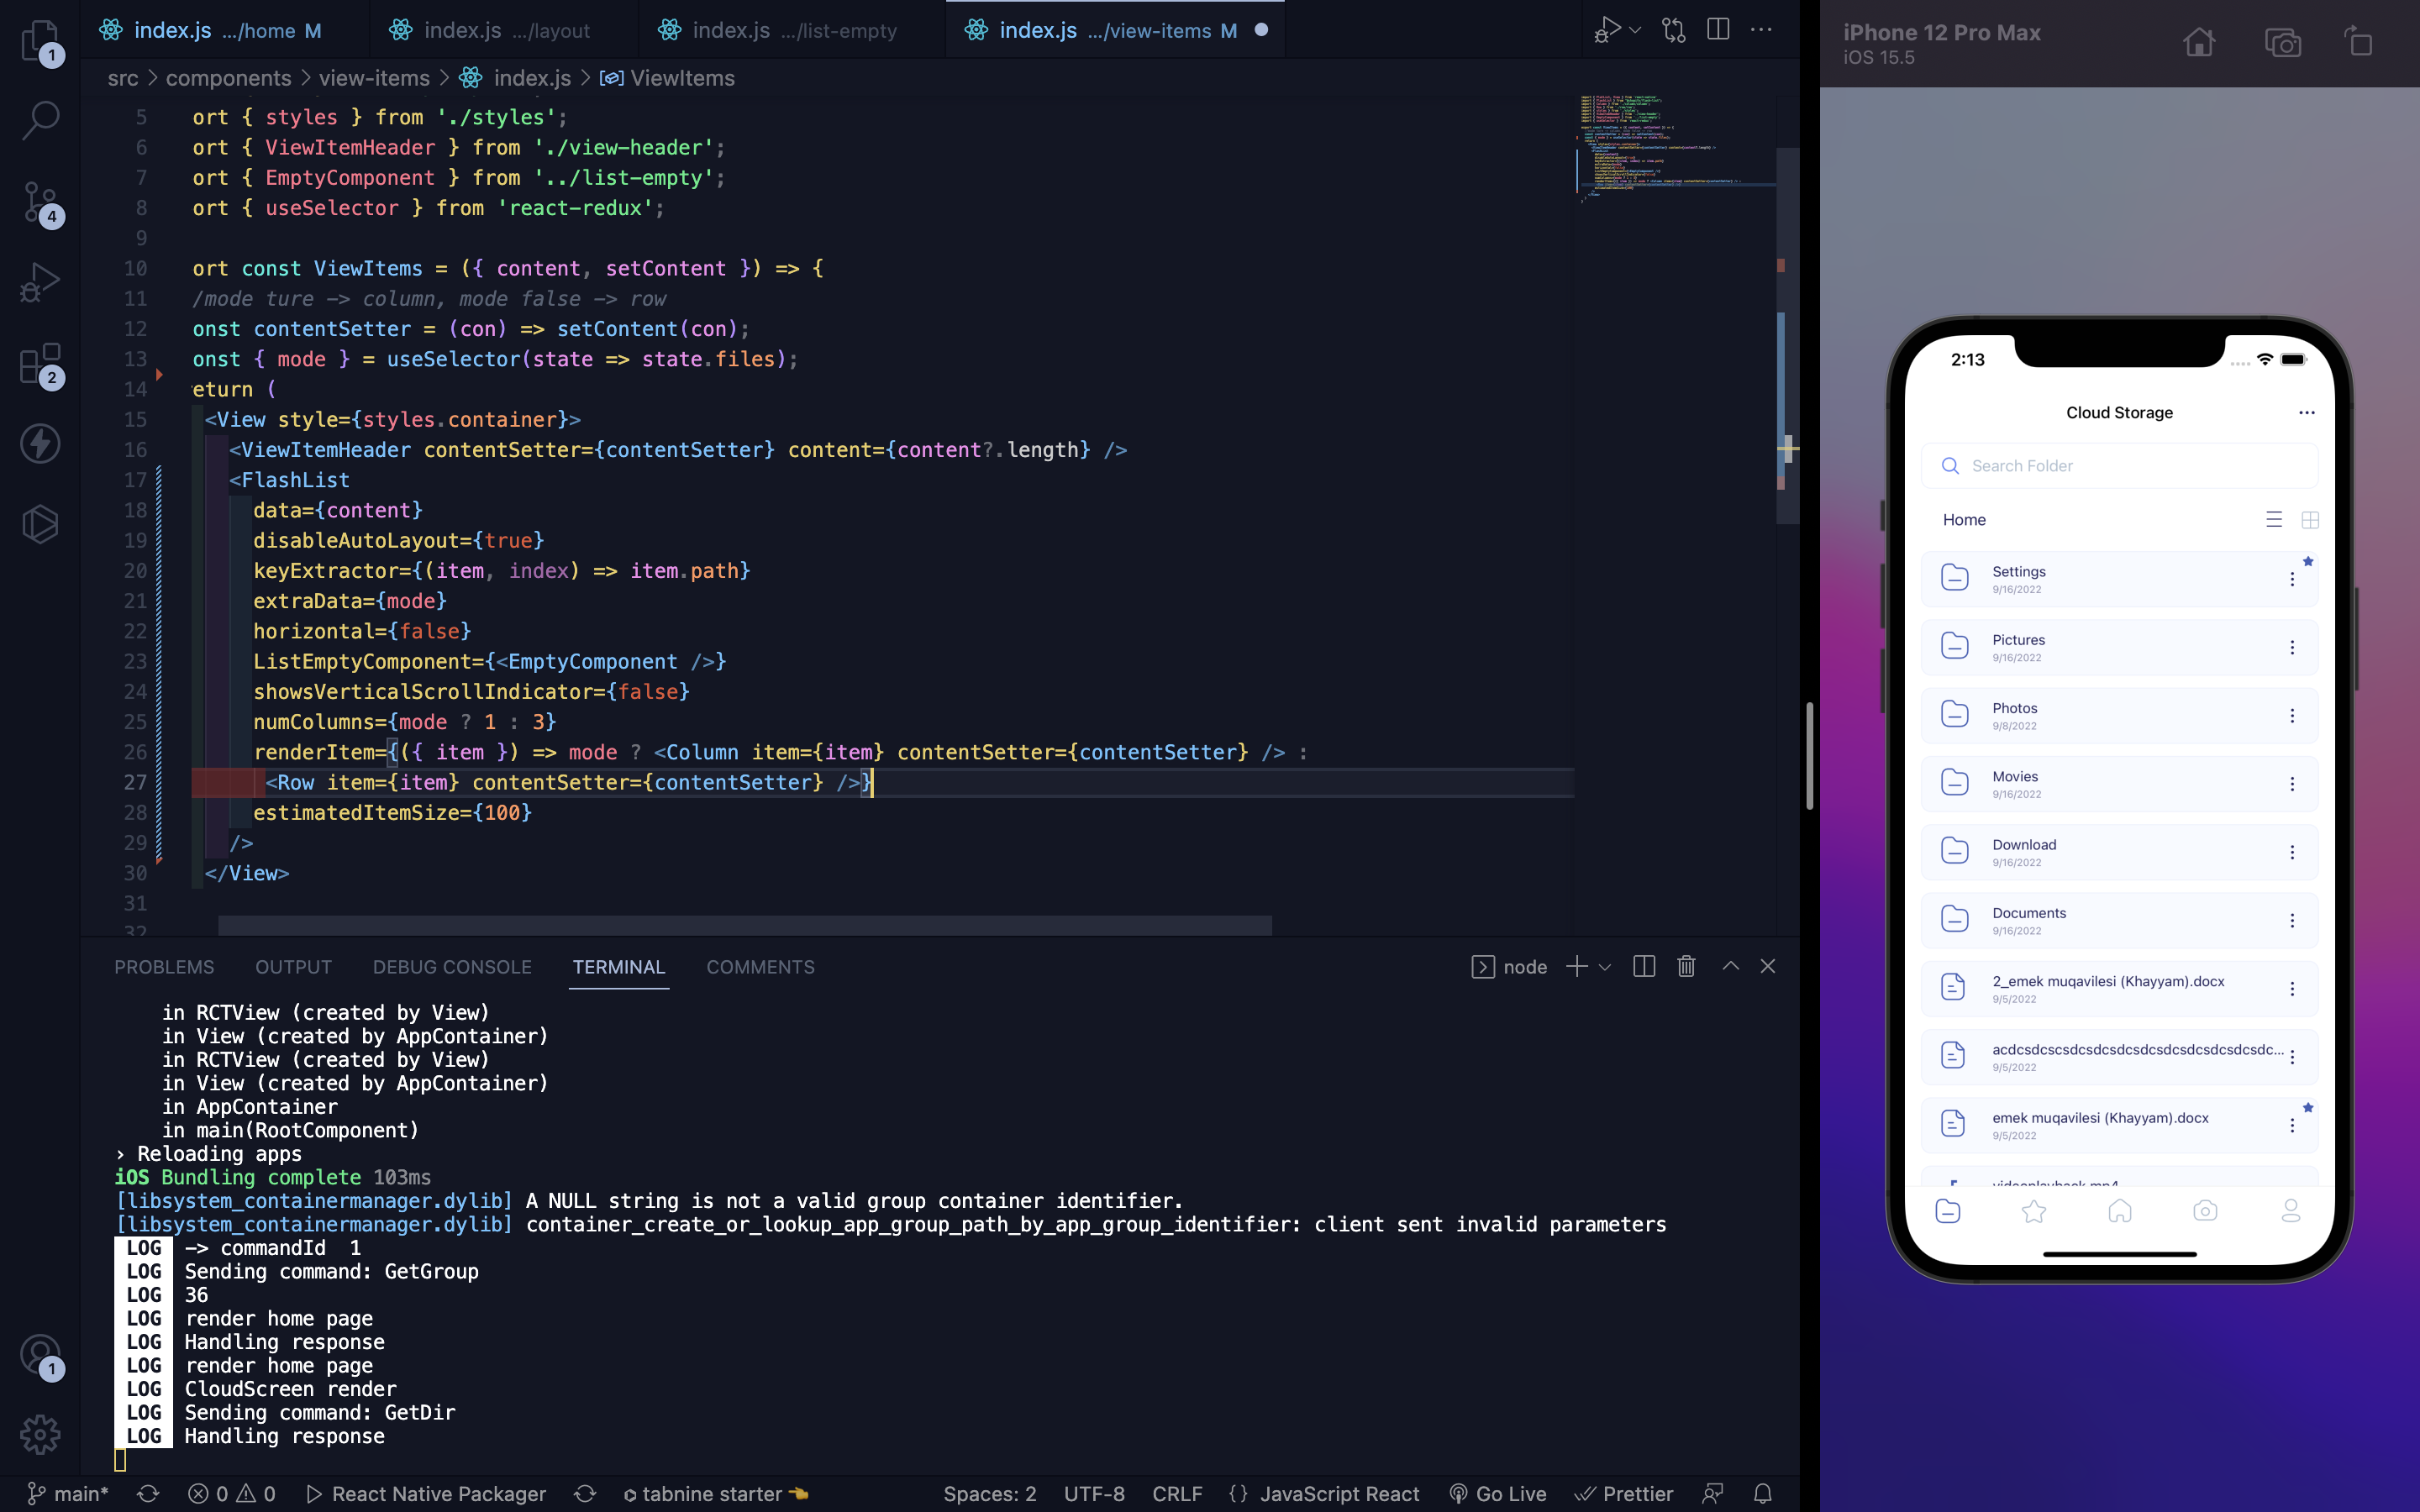Click Prettier in the status bar

click(1624, 1493)
